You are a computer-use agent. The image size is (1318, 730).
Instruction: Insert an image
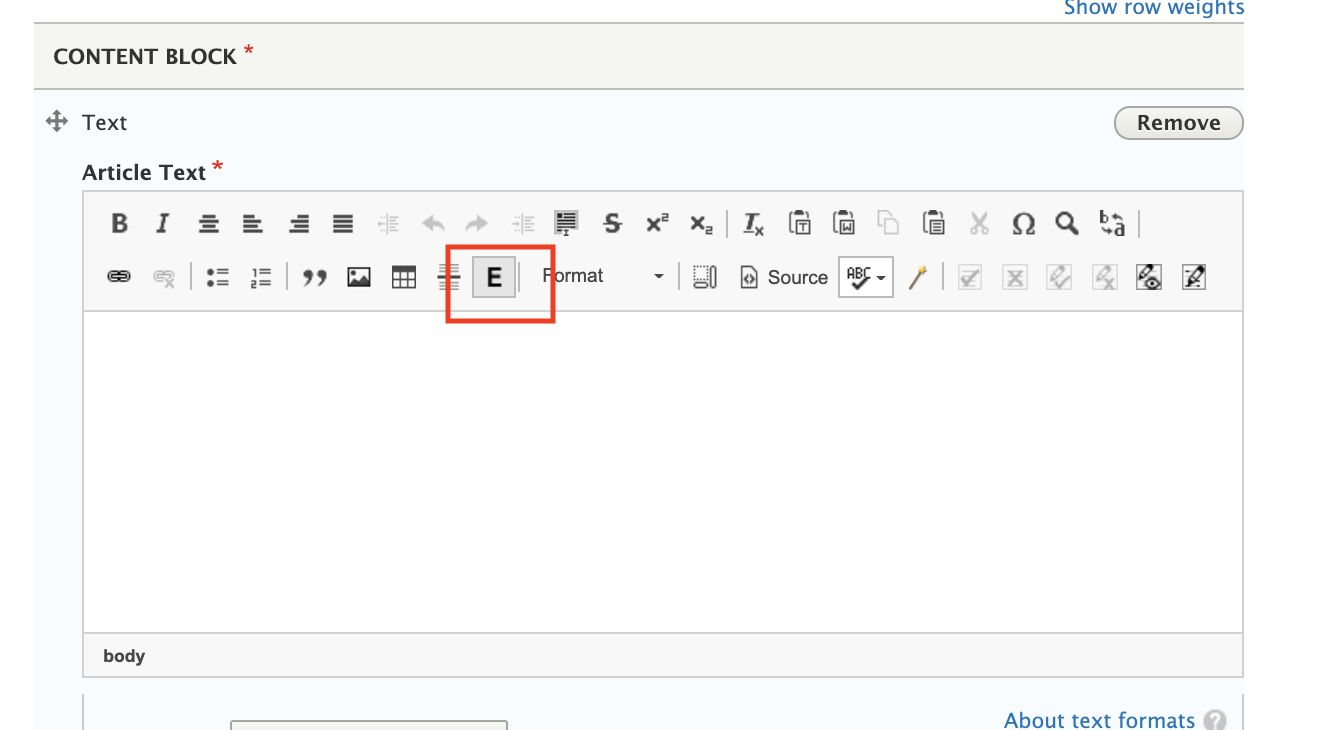pos(359,277)
